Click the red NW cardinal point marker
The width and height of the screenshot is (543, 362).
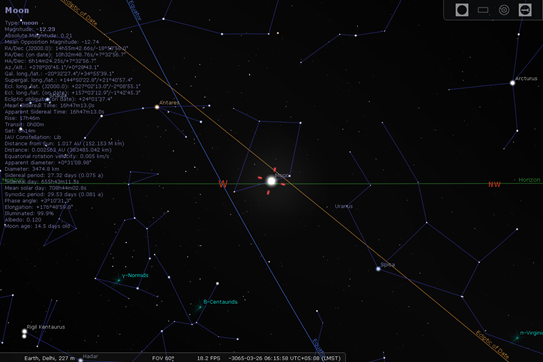coord(494,184)
